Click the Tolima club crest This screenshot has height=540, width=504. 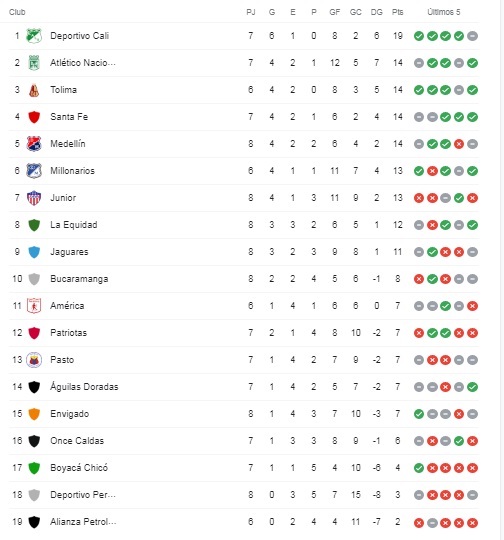34,90
